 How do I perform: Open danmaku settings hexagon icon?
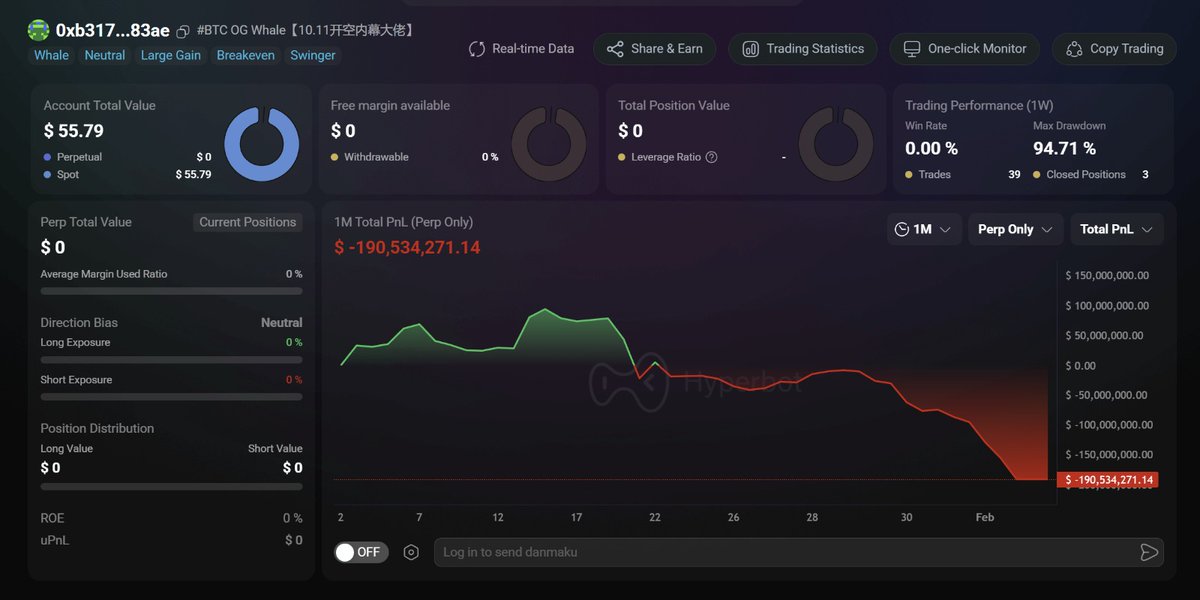point(411,552)
